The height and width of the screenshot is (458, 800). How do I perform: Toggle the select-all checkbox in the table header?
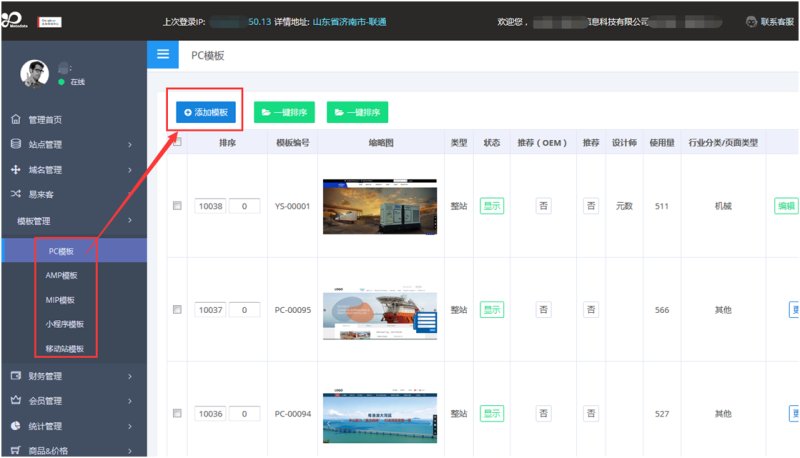(177, 141)
